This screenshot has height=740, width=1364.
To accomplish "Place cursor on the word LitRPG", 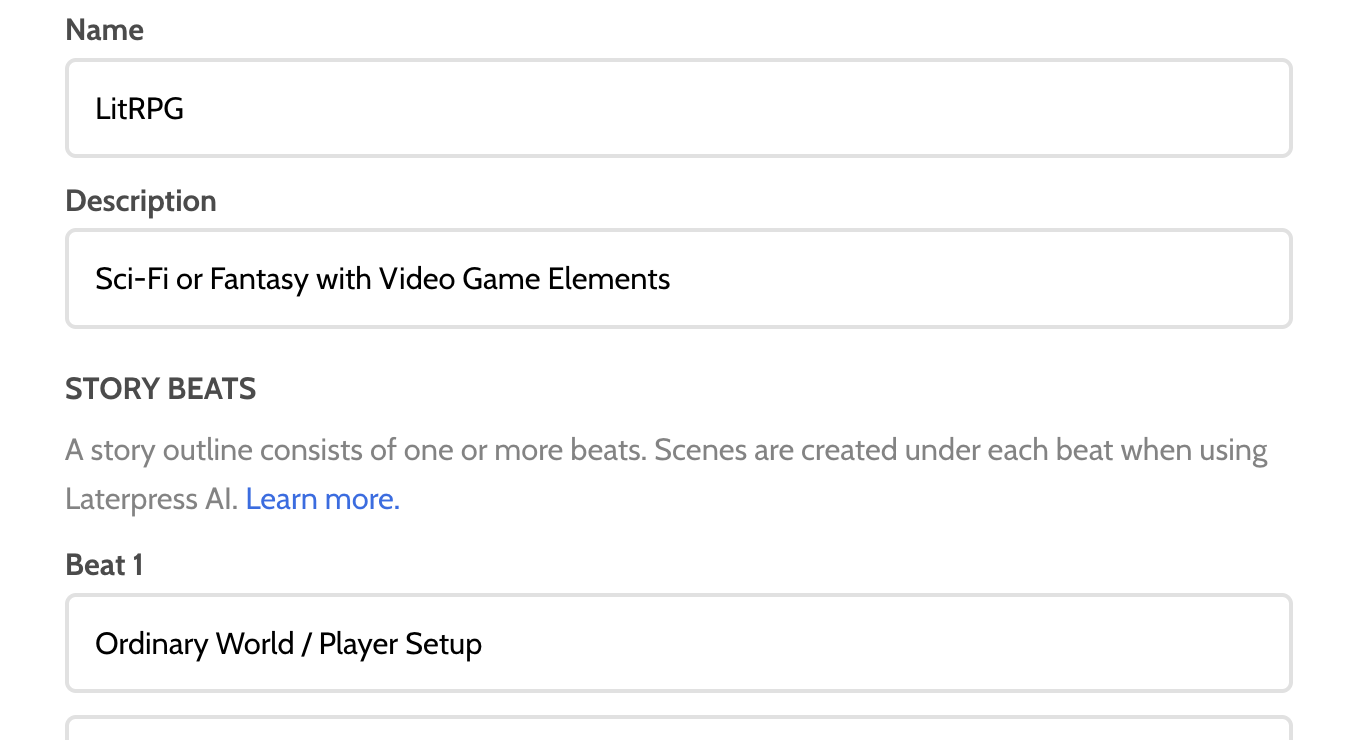I will (x=140, y=109).
